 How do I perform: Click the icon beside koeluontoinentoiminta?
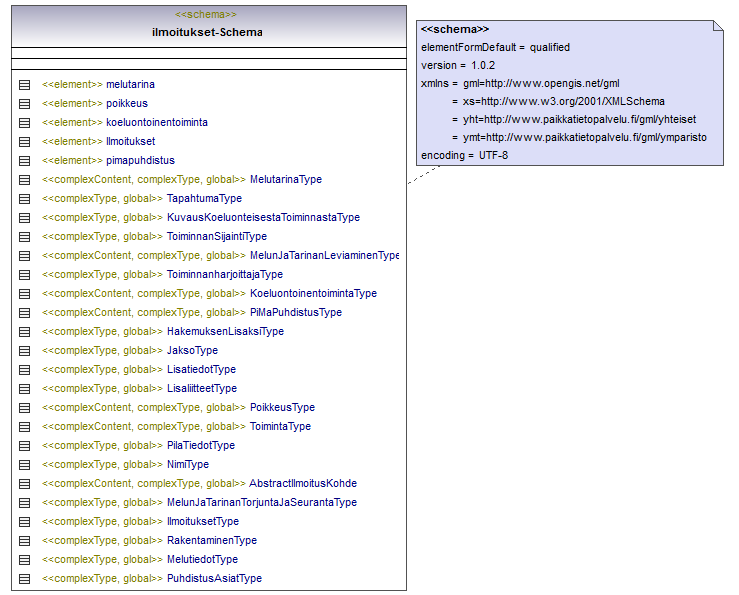[25, 123]
